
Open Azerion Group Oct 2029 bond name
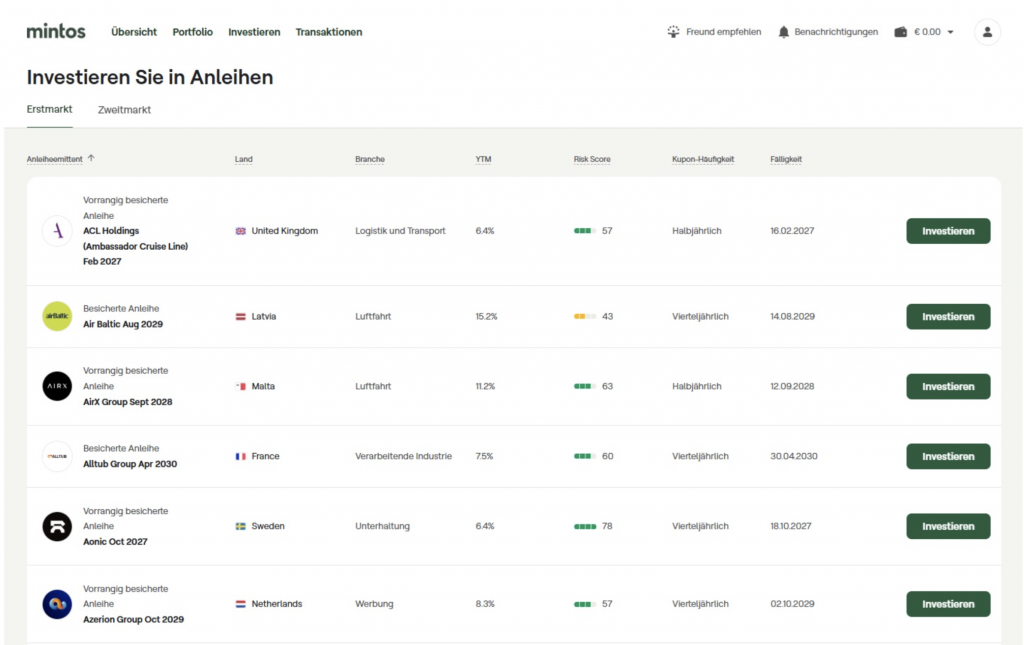coord(133,619)
